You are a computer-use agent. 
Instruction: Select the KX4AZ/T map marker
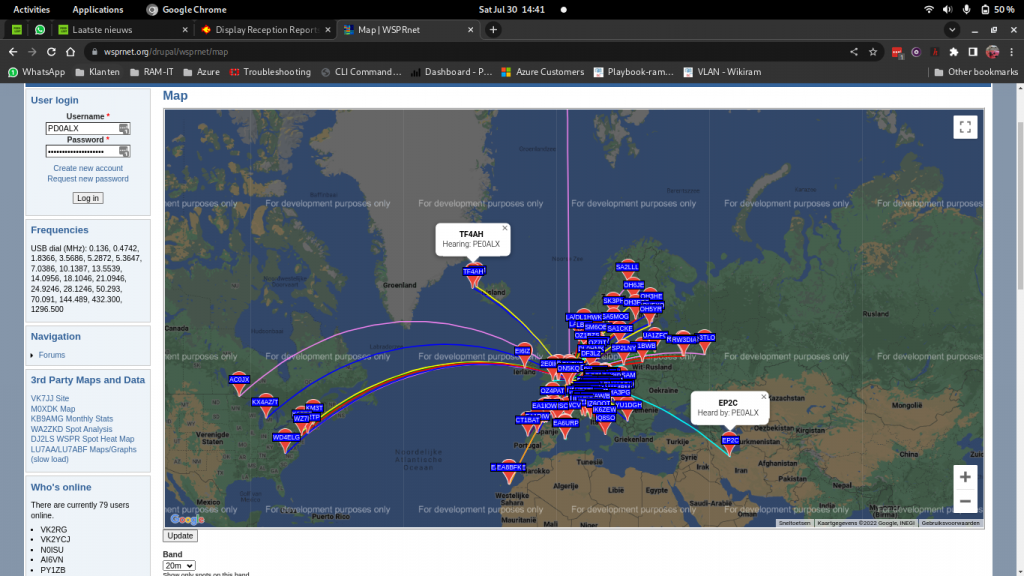tap(265, 406)
